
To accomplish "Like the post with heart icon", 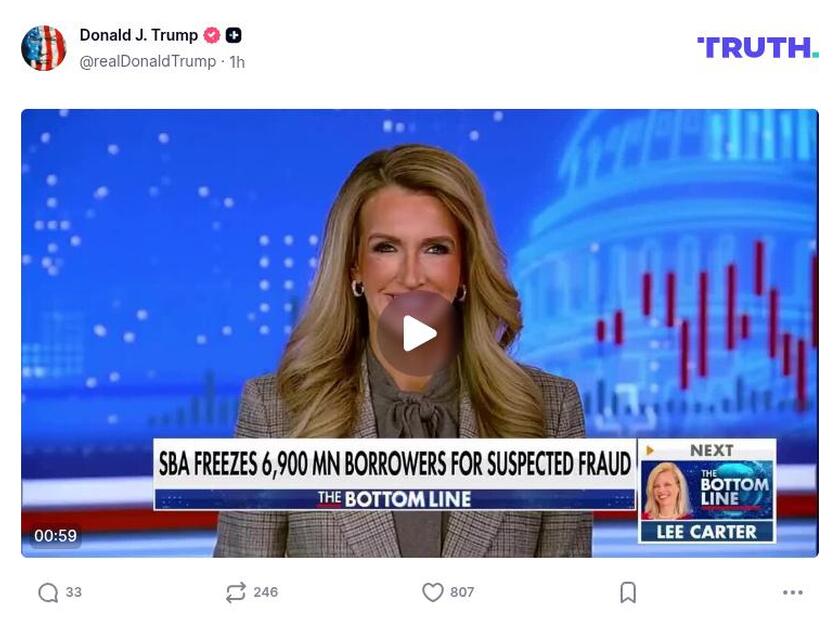I will tap(433, 592).
